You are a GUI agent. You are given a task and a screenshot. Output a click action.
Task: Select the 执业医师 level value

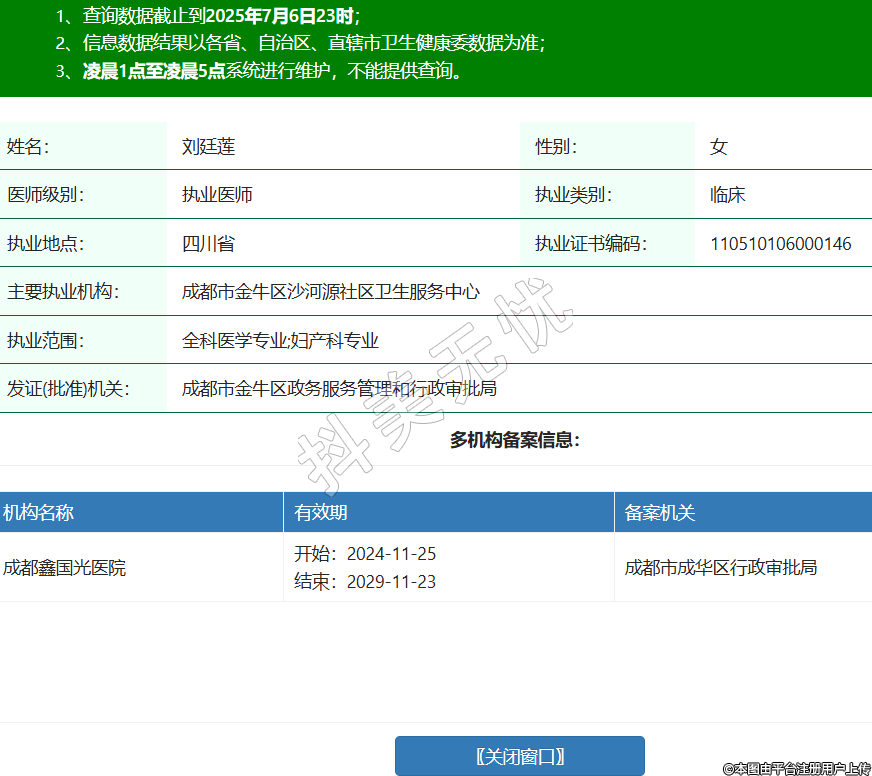click(x=217, y=195)
